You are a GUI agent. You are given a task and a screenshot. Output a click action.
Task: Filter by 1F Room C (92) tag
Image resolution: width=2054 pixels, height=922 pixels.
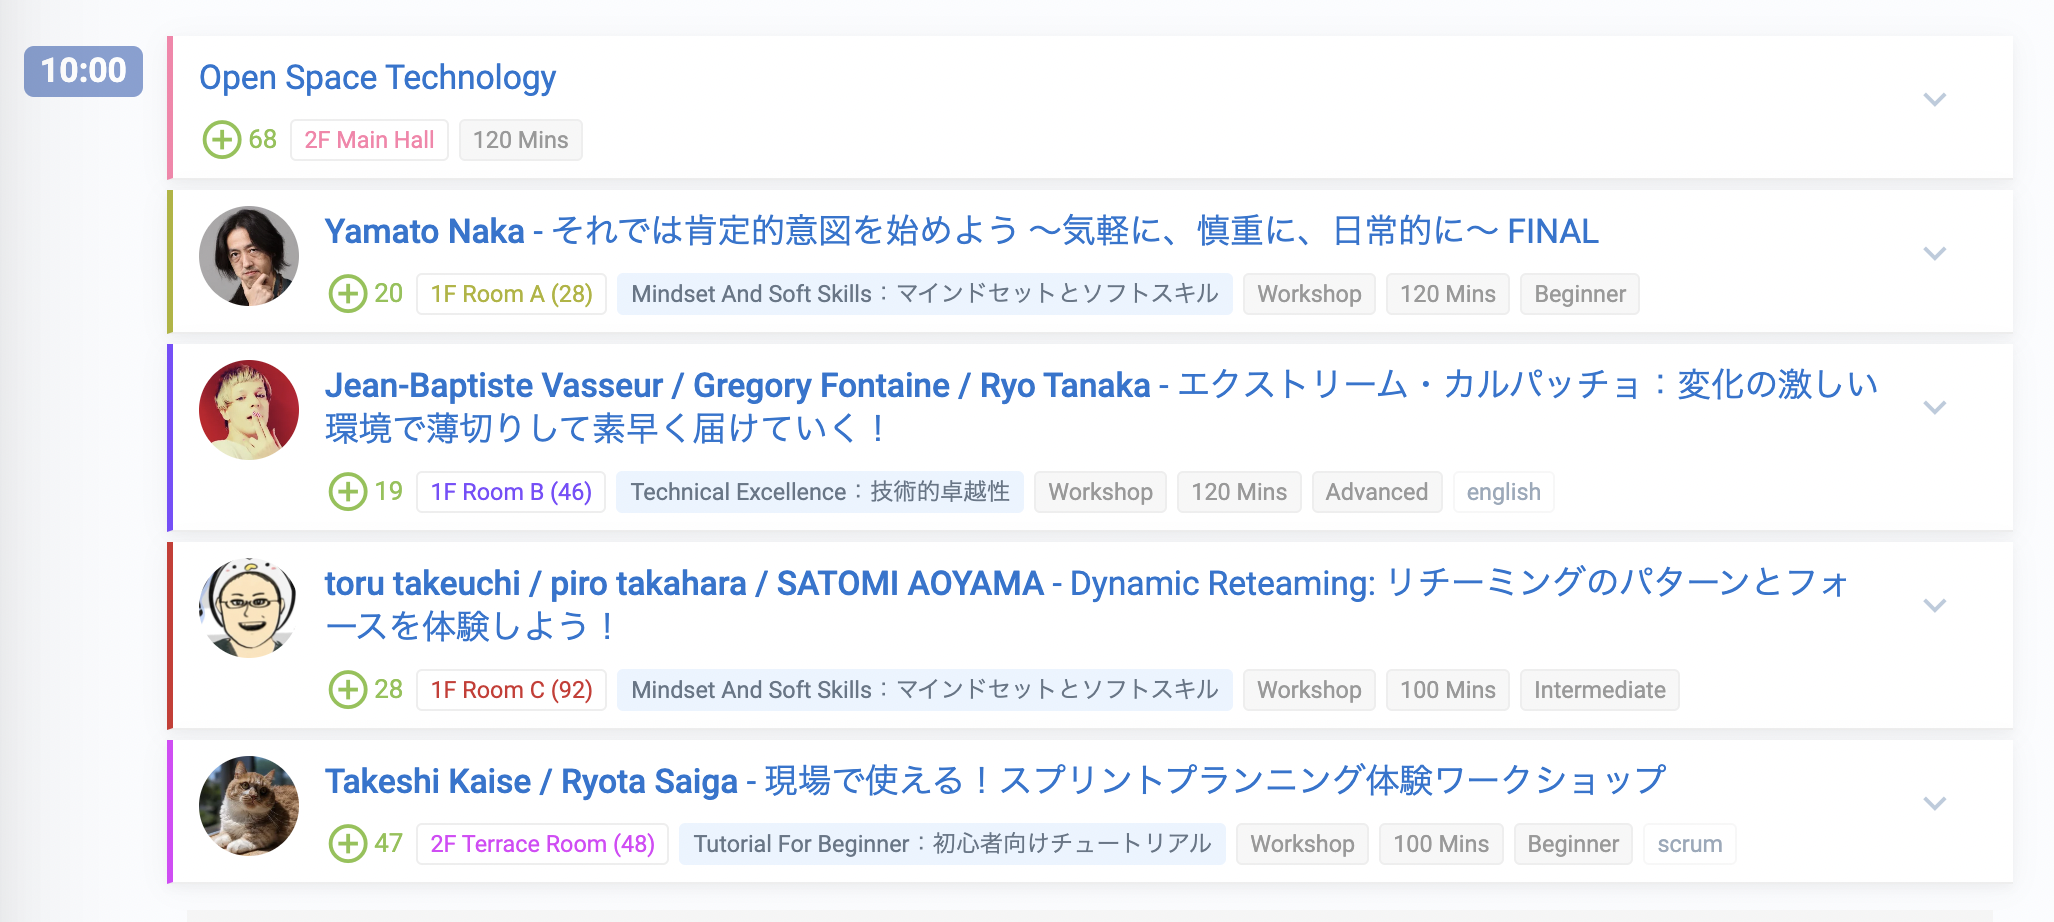pyautogui.click(x=511, y=690)
